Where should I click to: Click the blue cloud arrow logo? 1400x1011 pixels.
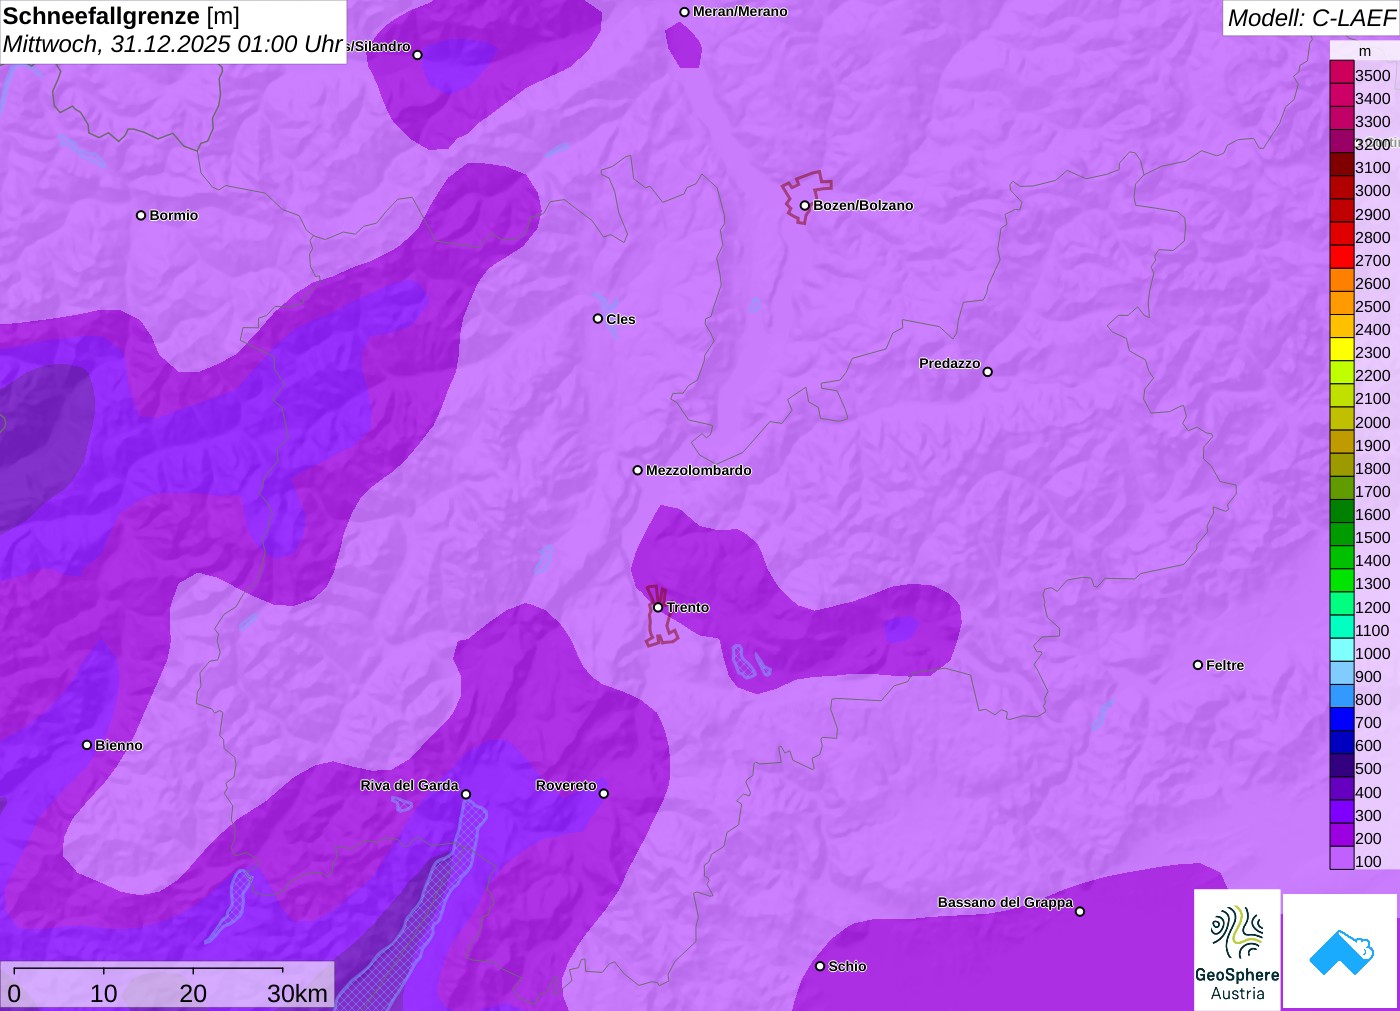point(1340,951)
